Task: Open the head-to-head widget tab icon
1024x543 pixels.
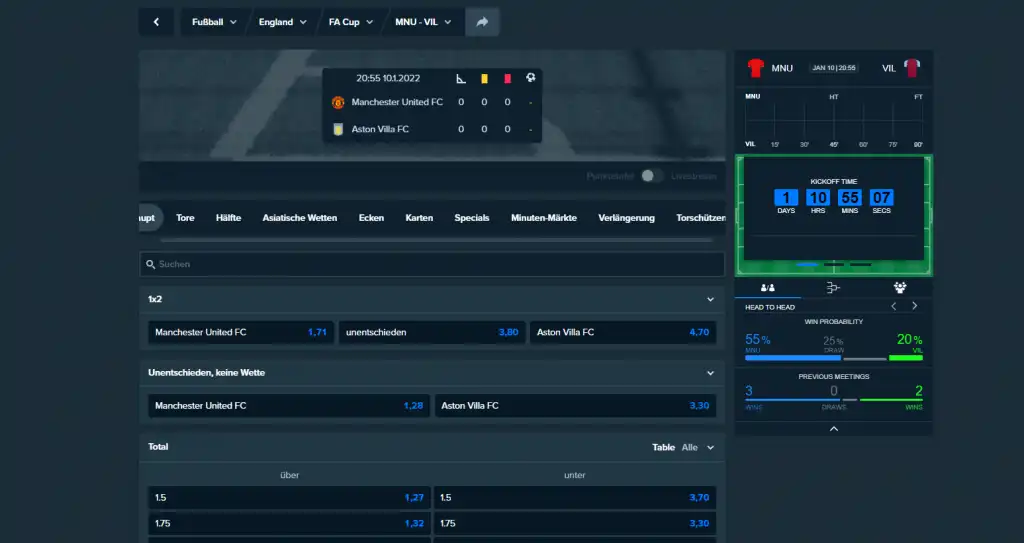Action: [768, 288]
